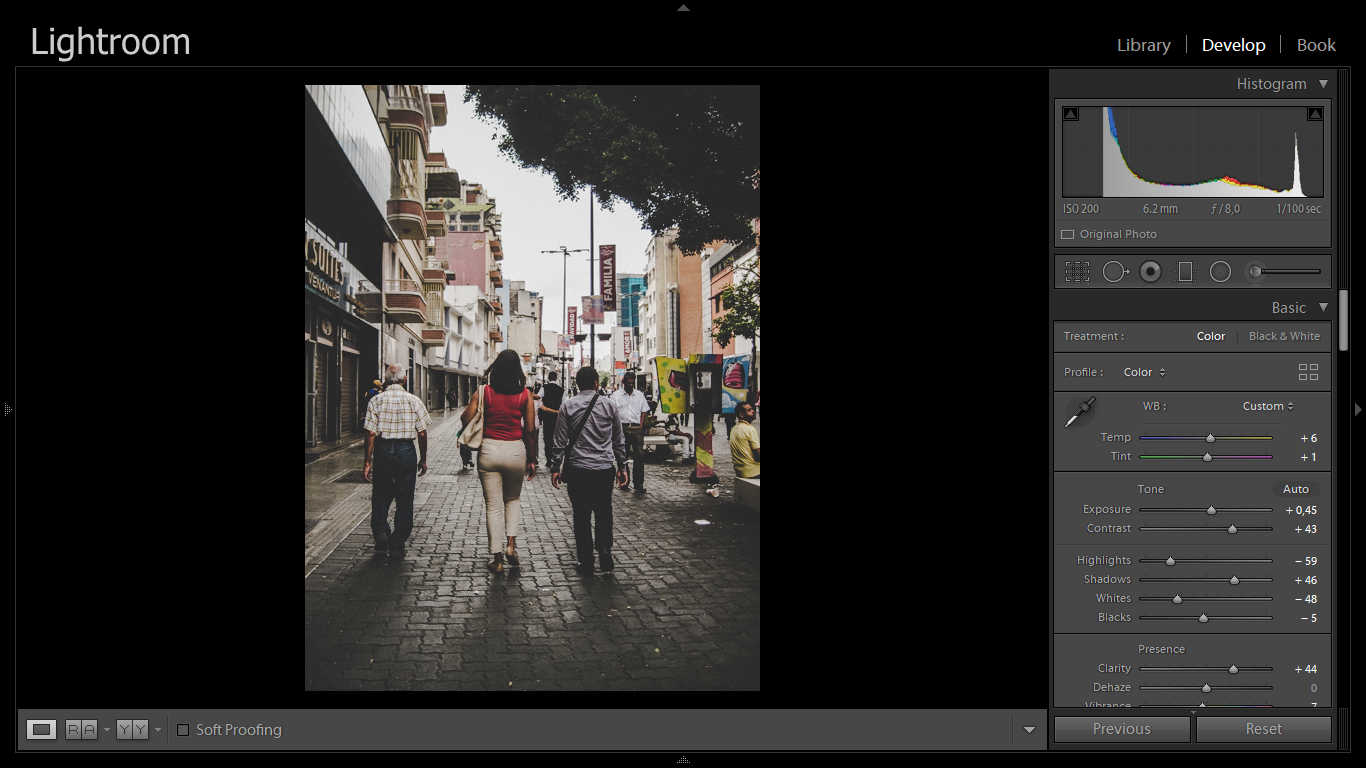
Task: Click the Adjustment Brush size slider track
Action: [1290, 271]
